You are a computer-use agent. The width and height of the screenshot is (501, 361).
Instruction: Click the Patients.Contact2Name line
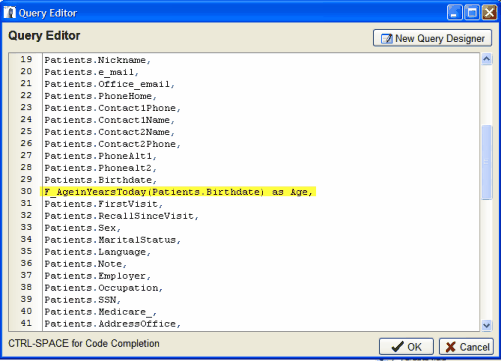(x=109, y=132)
